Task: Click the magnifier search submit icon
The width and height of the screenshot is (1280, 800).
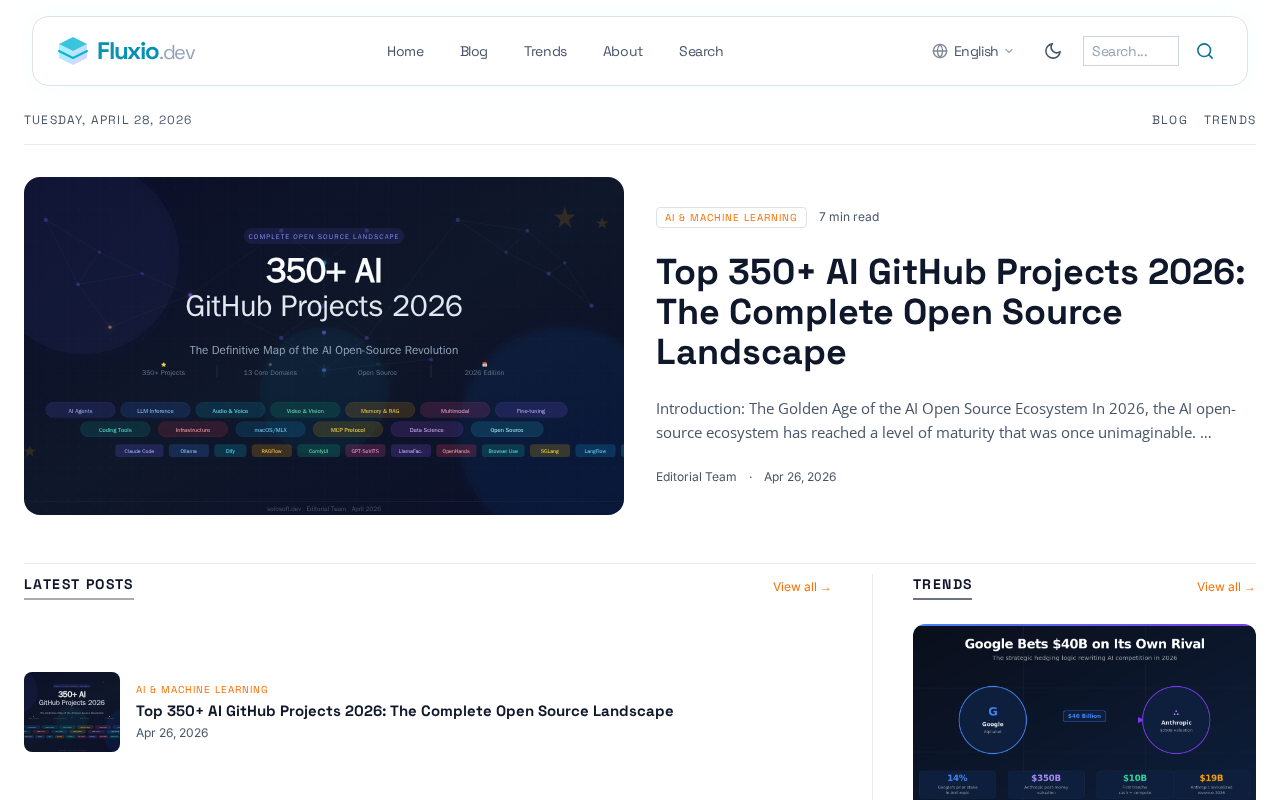Action: [1205, 51]
